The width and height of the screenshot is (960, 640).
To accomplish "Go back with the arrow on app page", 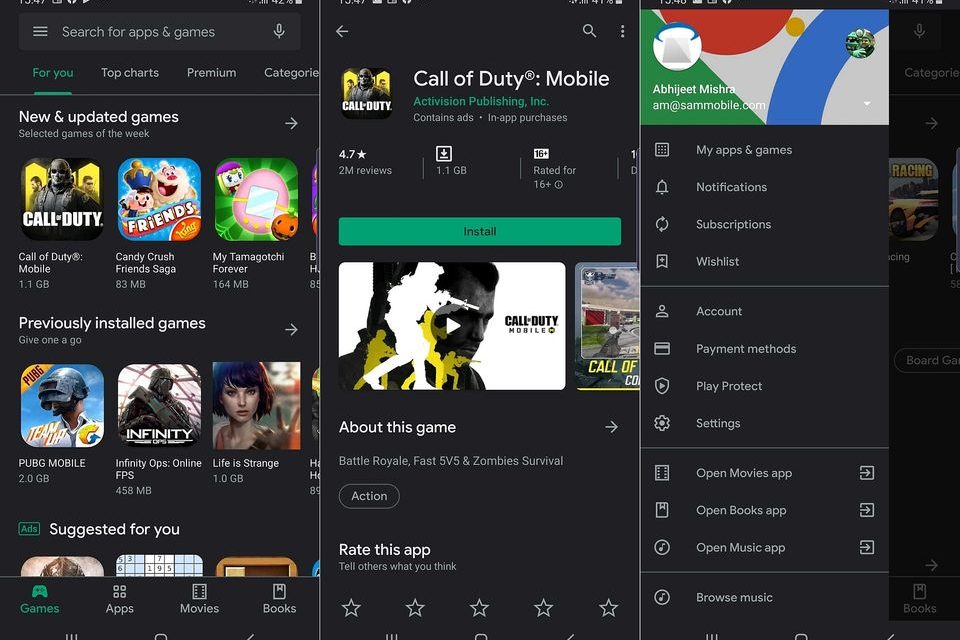I will click(342, 31).
